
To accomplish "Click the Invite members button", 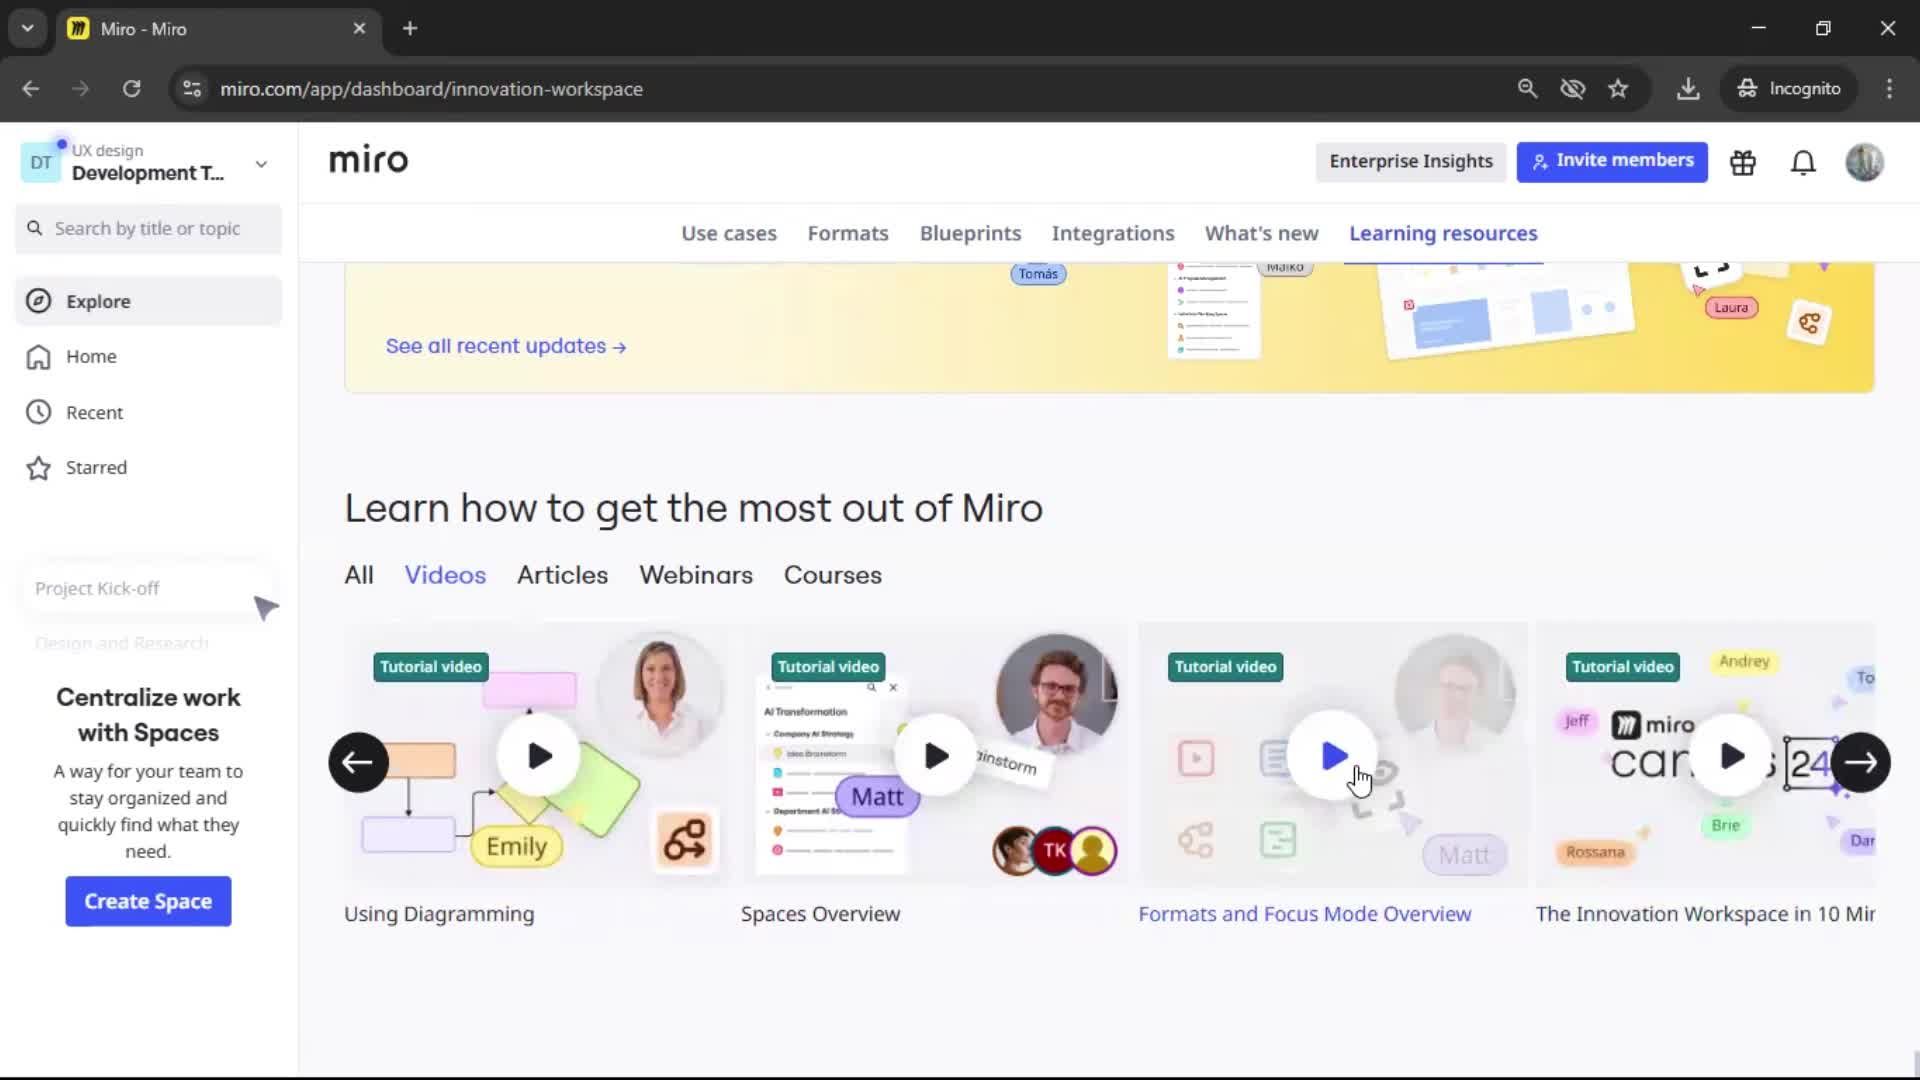I will click(1612, 162).
